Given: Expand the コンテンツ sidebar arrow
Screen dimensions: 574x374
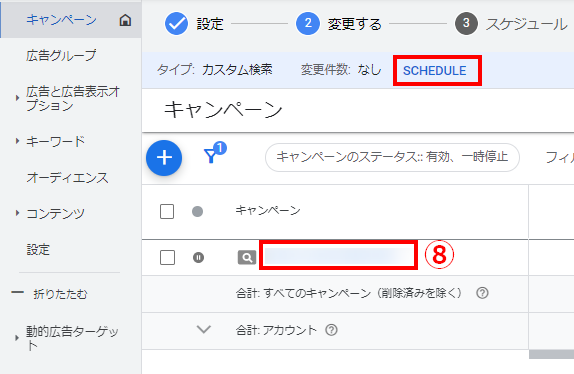Looking at the screenshot, I should click(x=17, y=213).
